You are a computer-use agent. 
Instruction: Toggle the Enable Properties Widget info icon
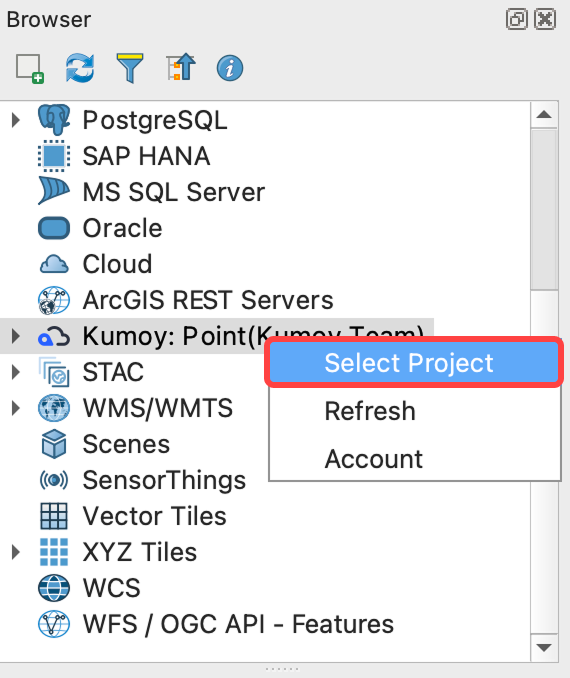click(230, 68)
